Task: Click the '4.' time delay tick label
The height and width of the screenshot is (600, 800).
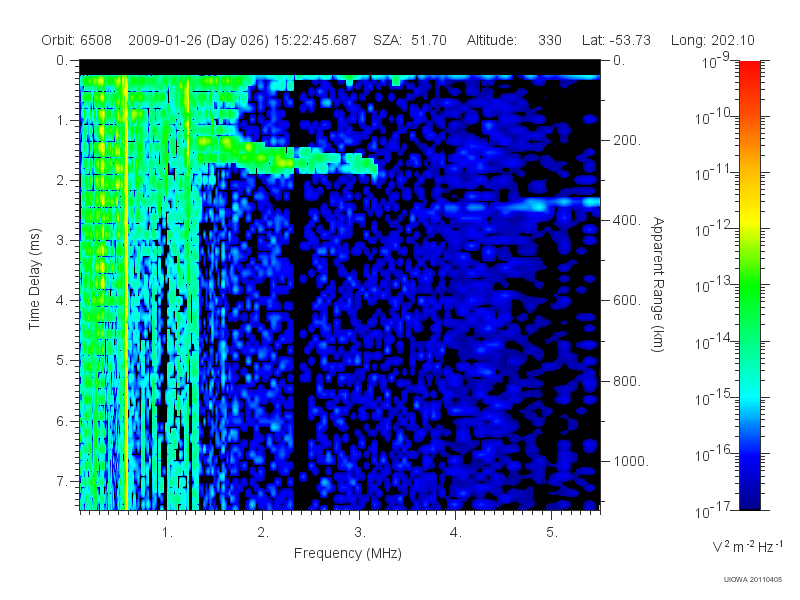Action: click(x=62, y=301)
